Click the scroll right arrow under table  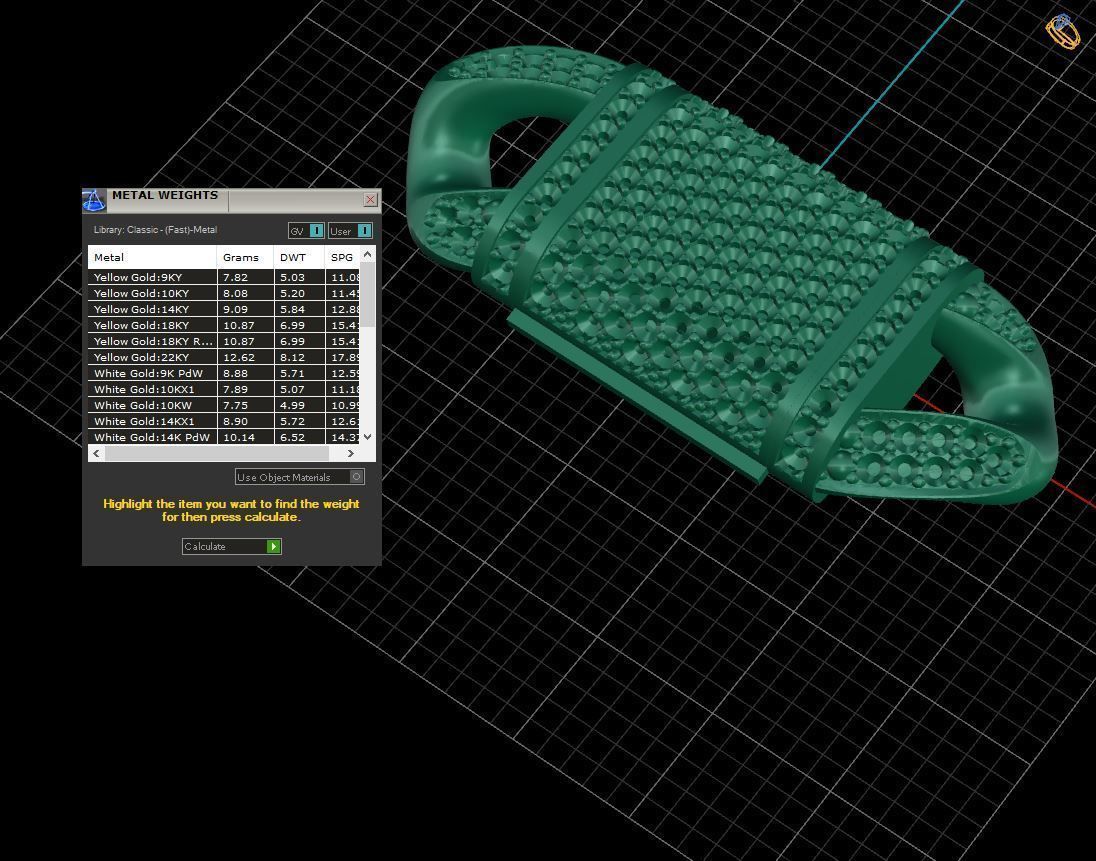point(351,454)
